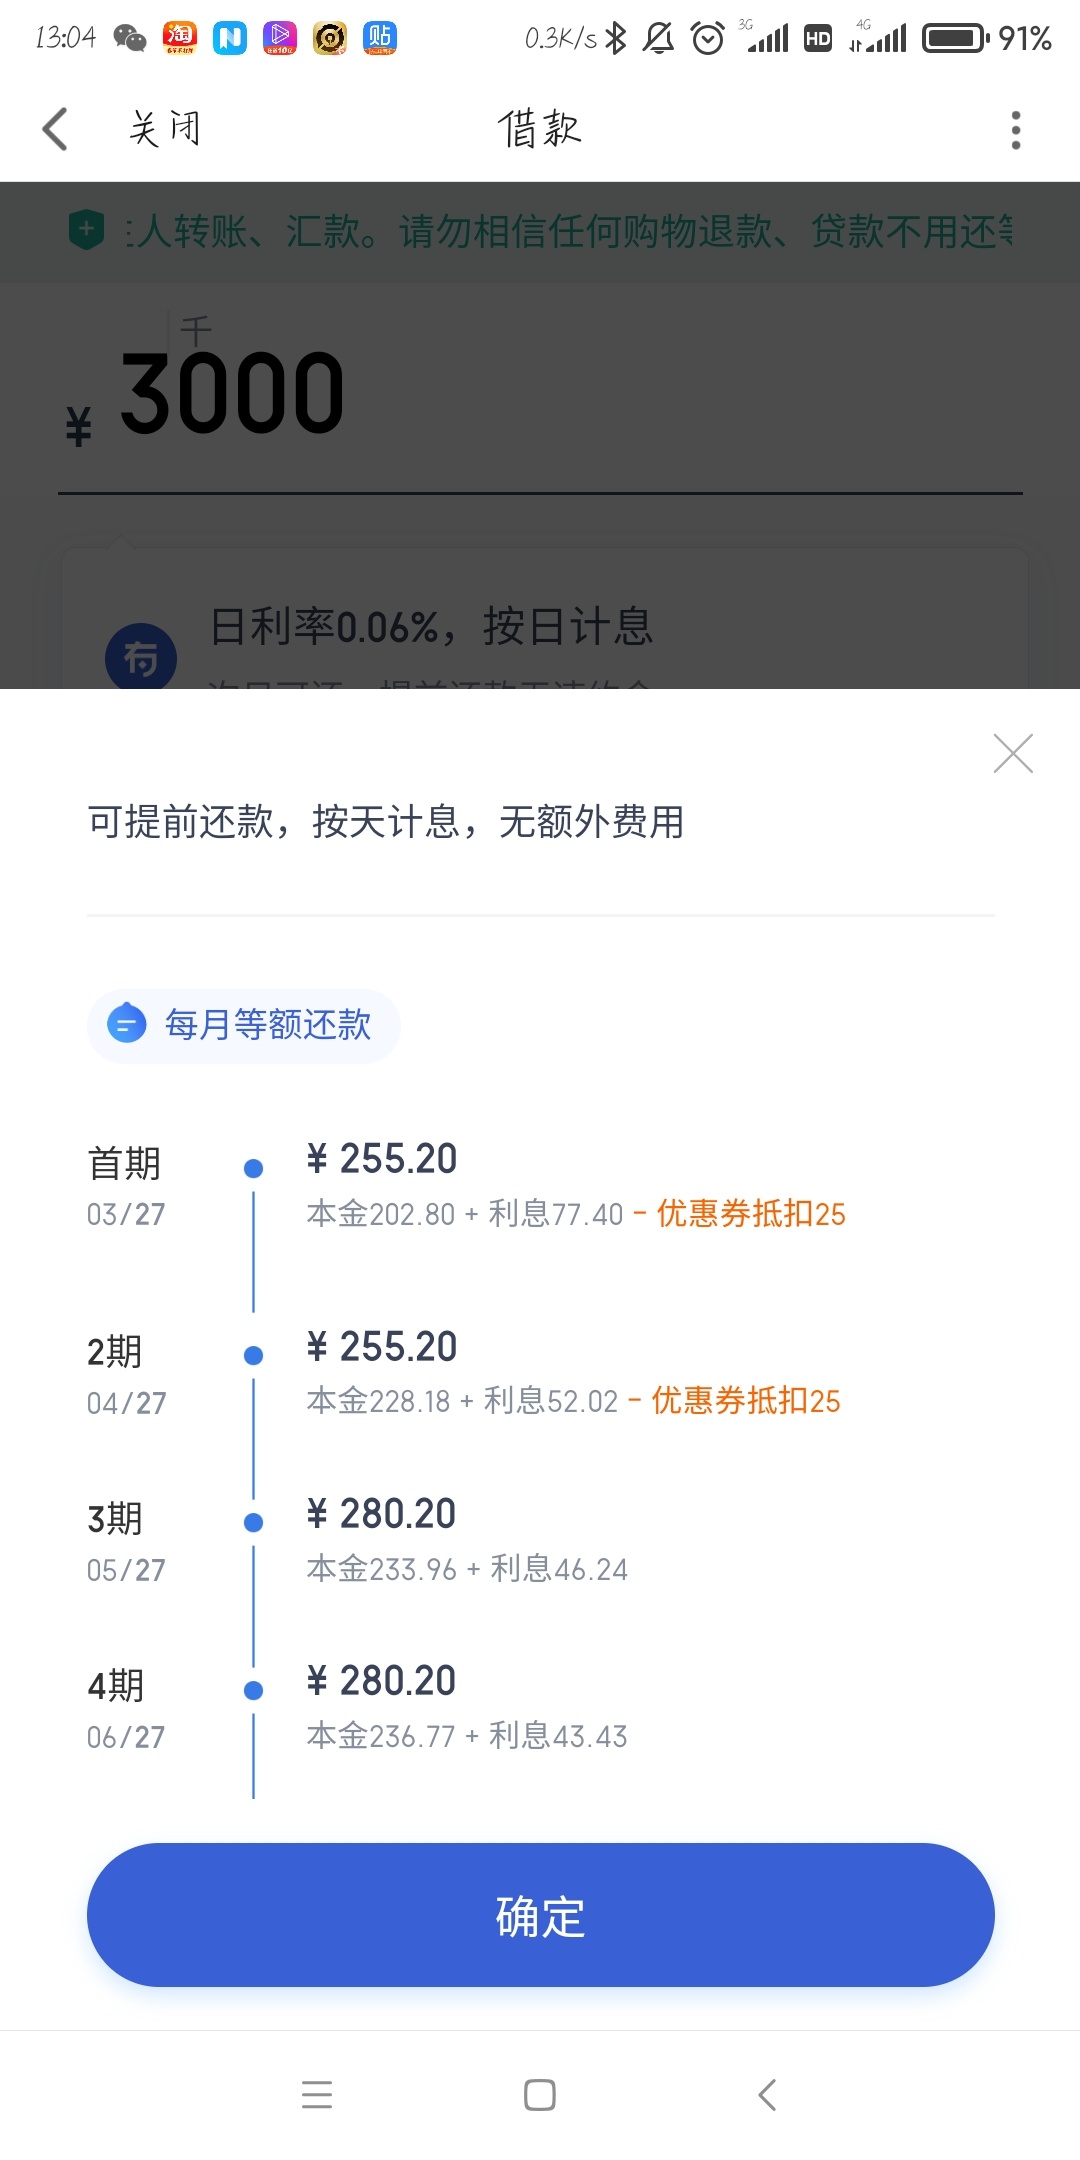Screen dimensions: 1080x2160
Task: Tap the 3期 installment amount ¥280.20
Action: 381,1514
